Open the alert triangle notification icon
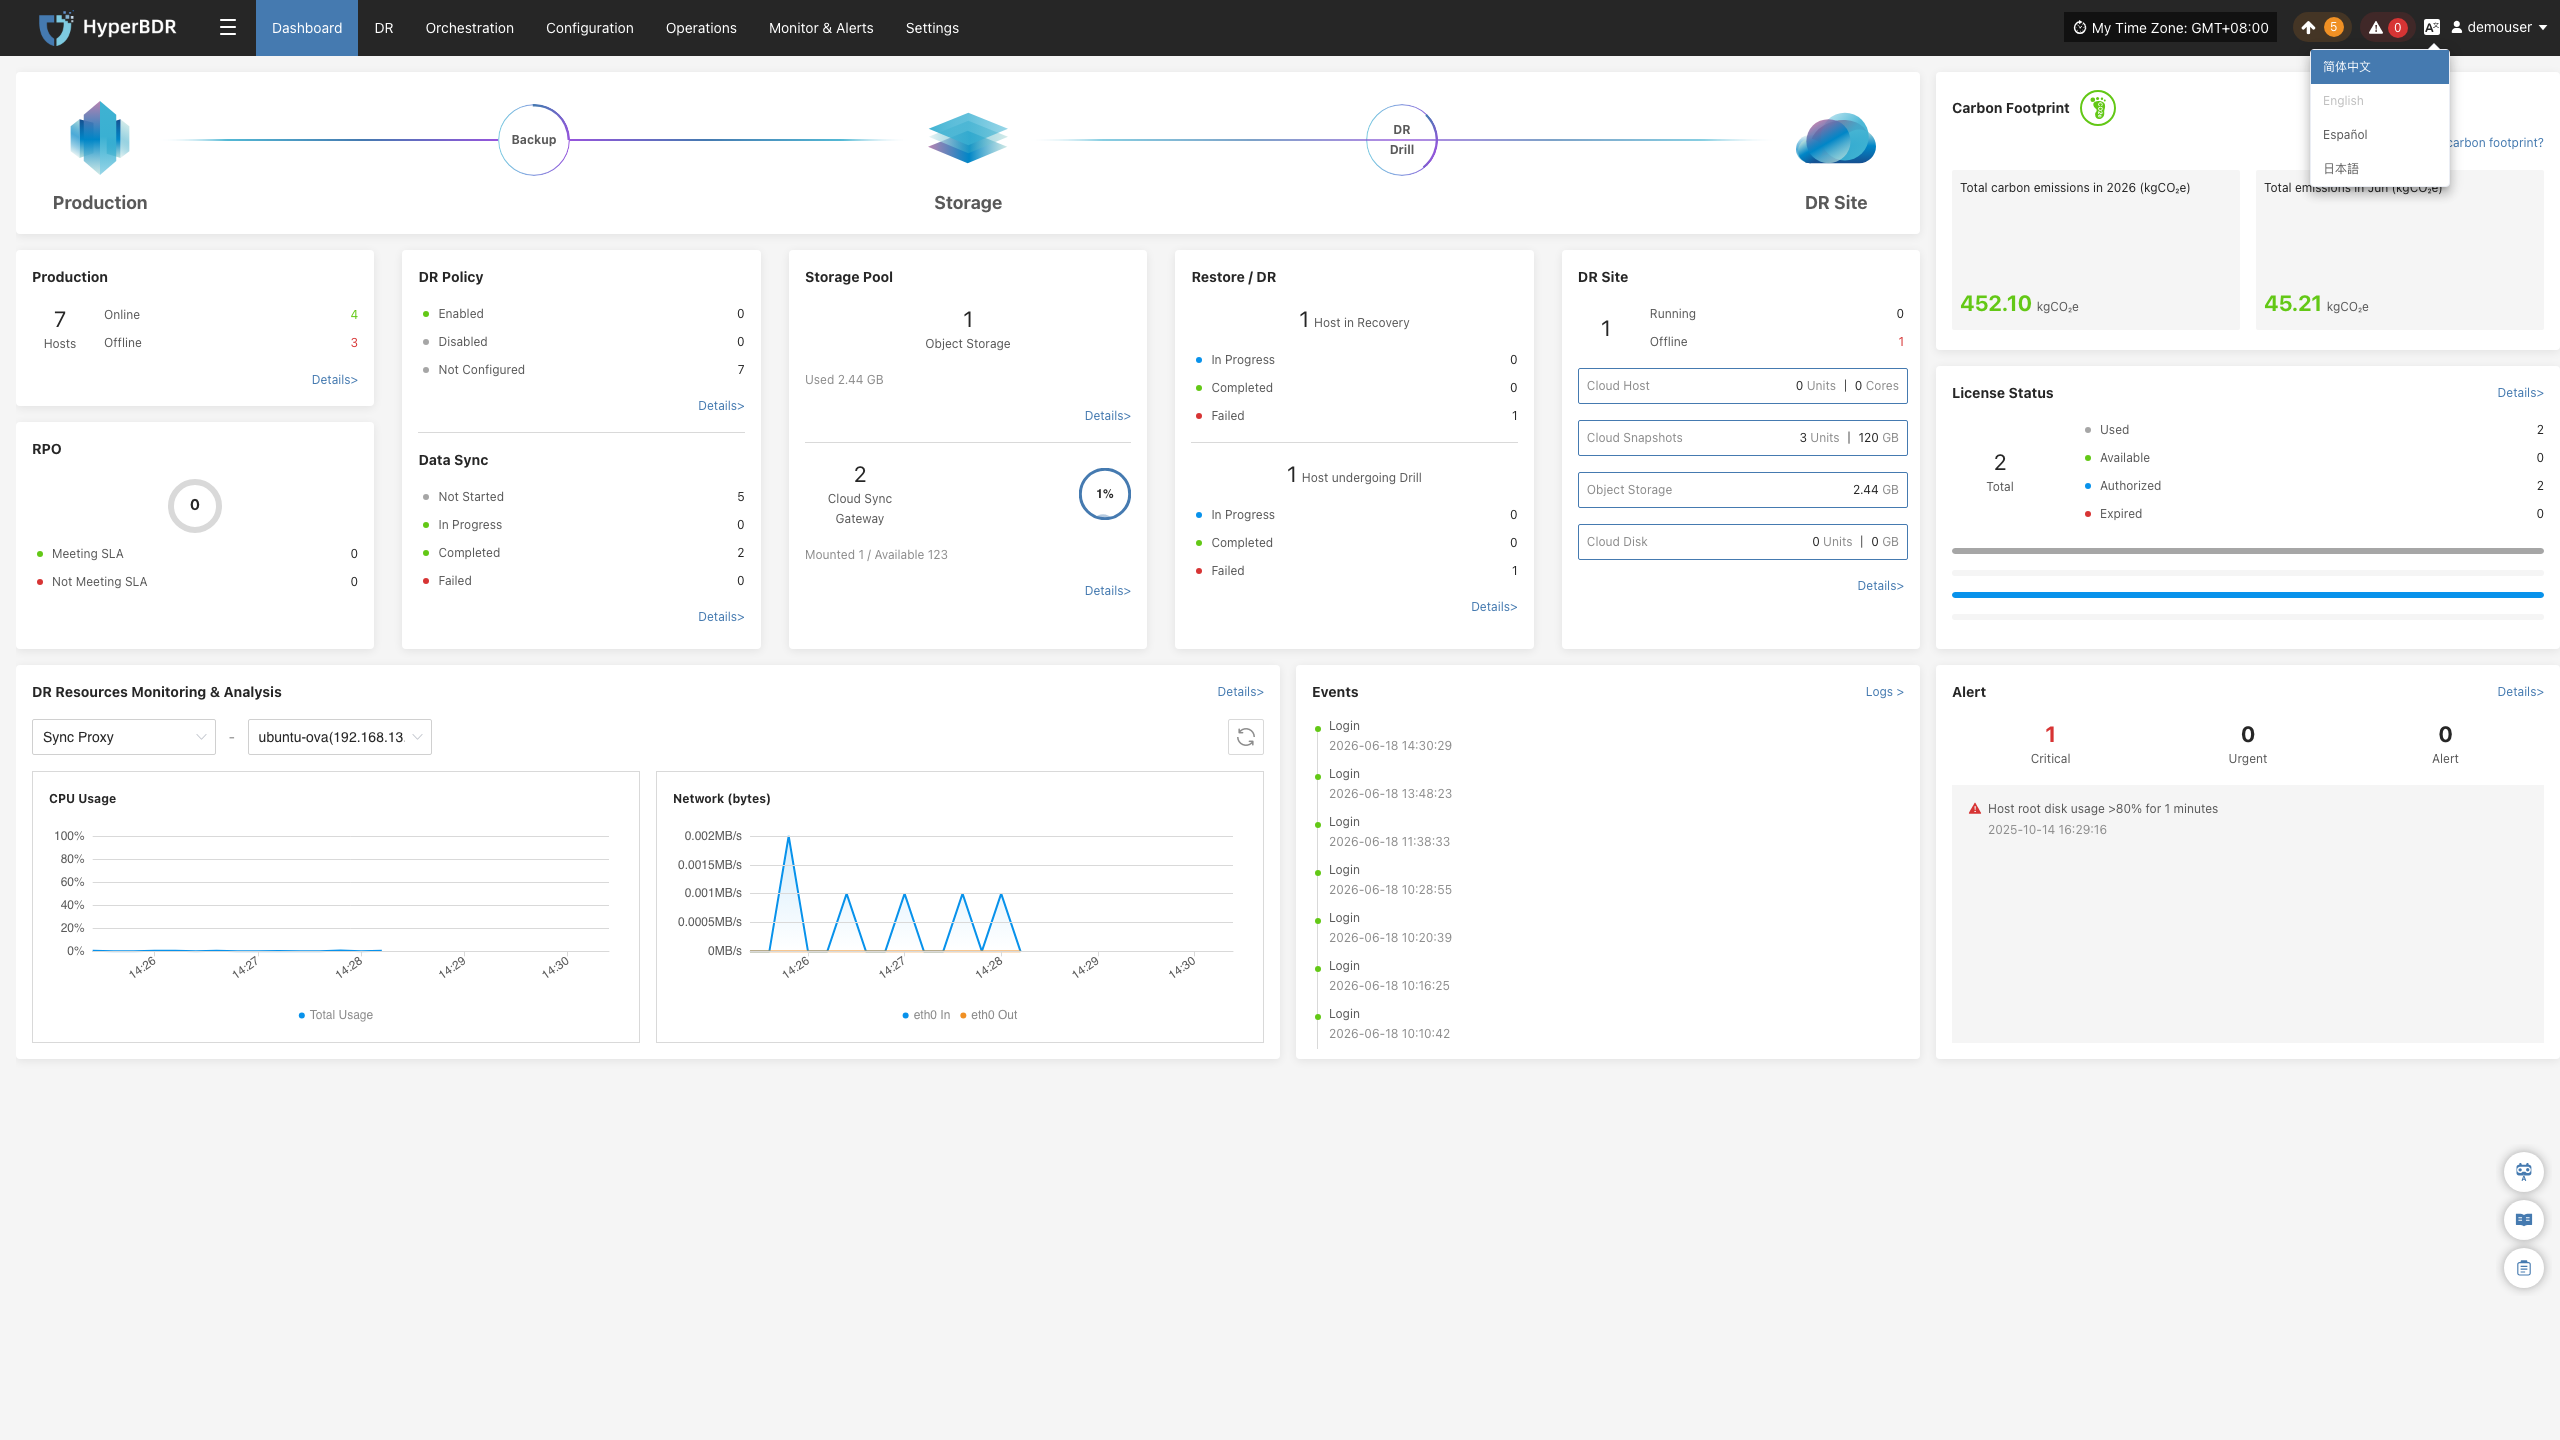 click(x=2376, y=28)
